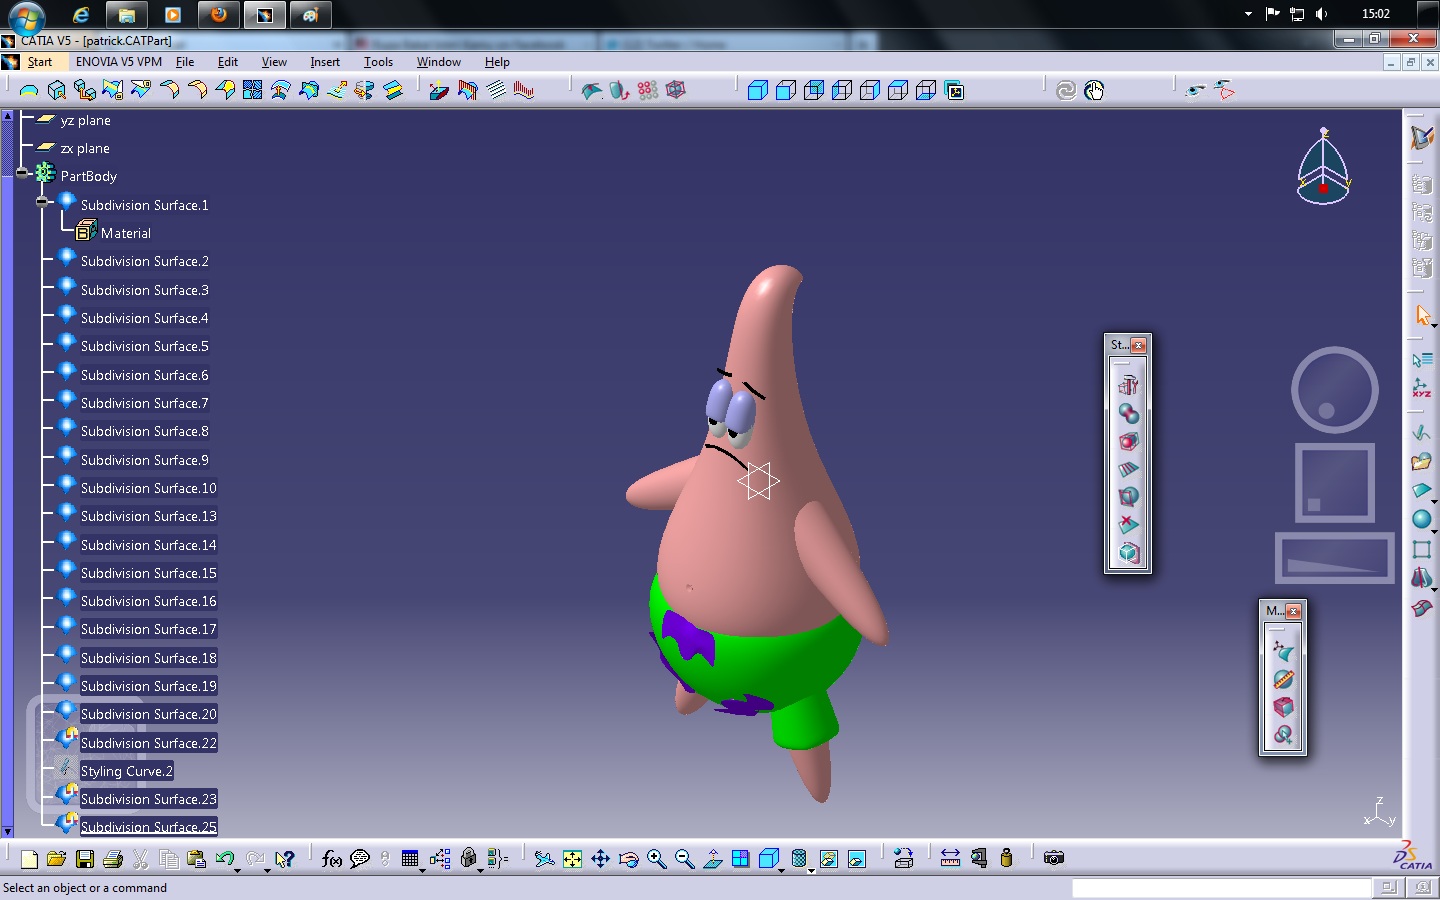Open the Formula f(x) tool
This screenshot has width=1440, height=900.
(332, 859)
